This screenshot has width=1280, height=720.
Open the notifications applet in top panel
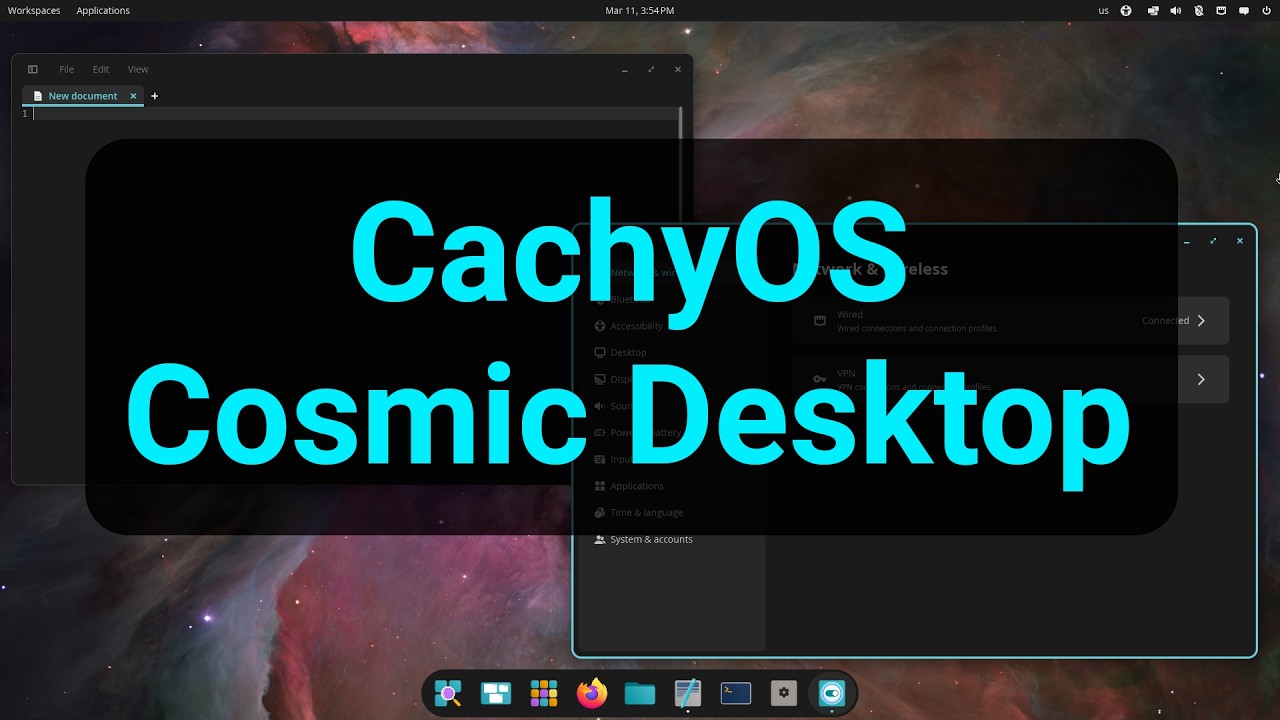coord(1244,11)
